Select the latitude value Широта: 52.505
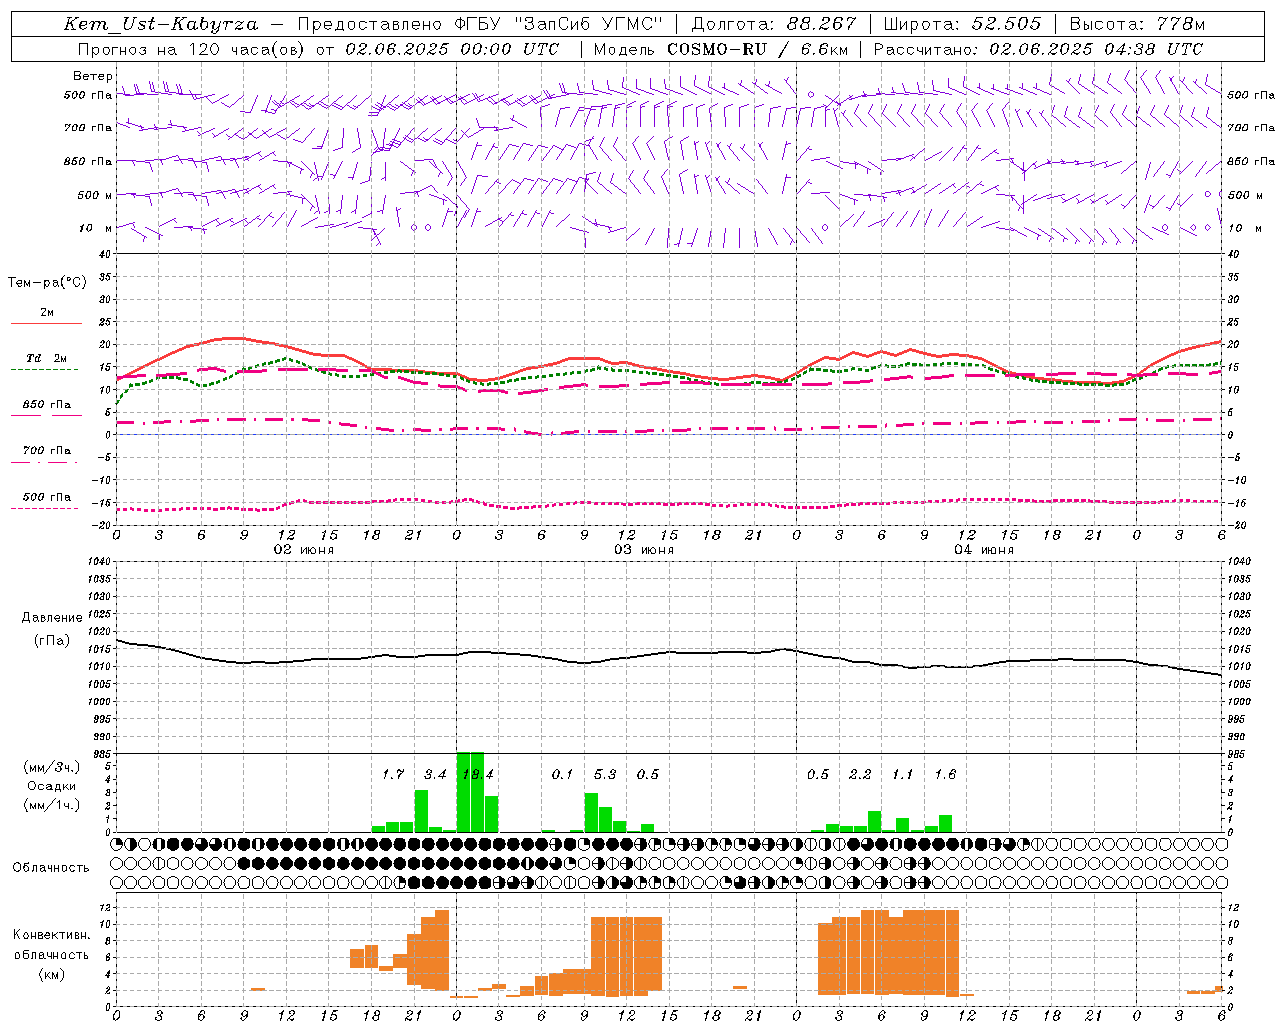 pyautogui.click(x=962, y=24)
